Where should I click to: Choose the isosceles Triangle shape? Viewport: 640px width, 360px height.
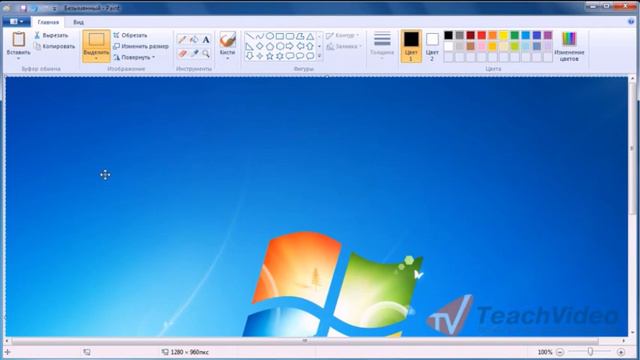pos(310,36)
